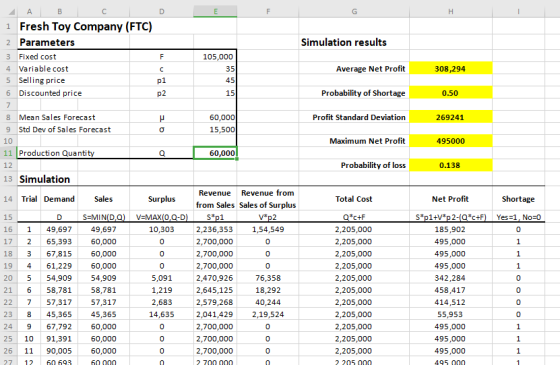Select the Variable cost value 35
This screenshot has height=365, width=560.
click(x=230, y=69)
